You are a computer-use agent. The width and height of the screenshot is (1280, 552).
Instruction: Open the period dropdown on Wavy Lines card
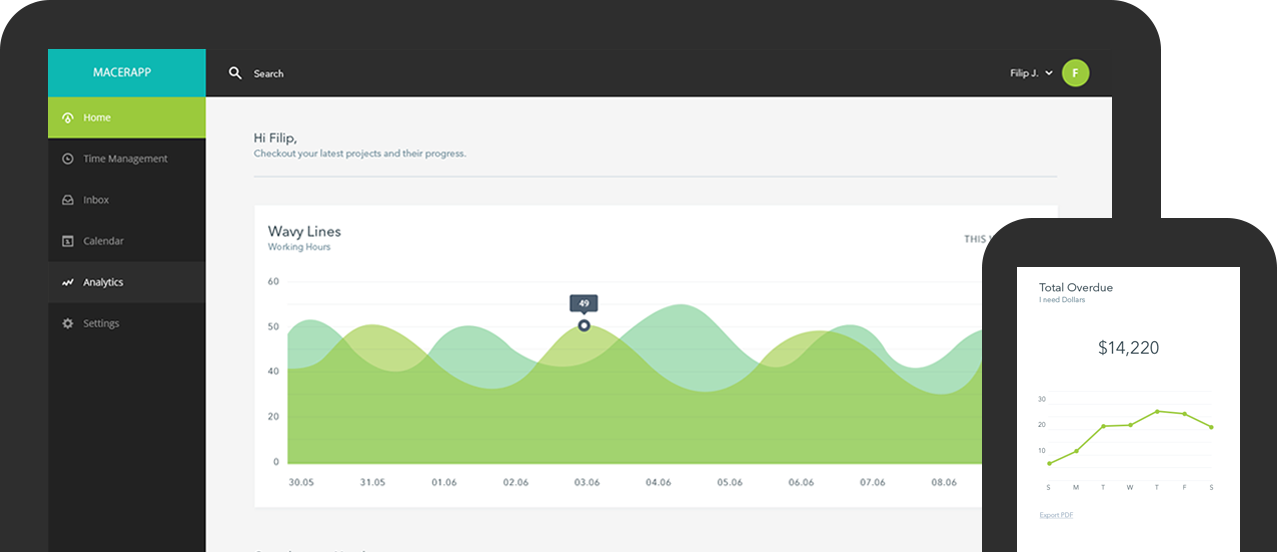[x=974, y=239]
